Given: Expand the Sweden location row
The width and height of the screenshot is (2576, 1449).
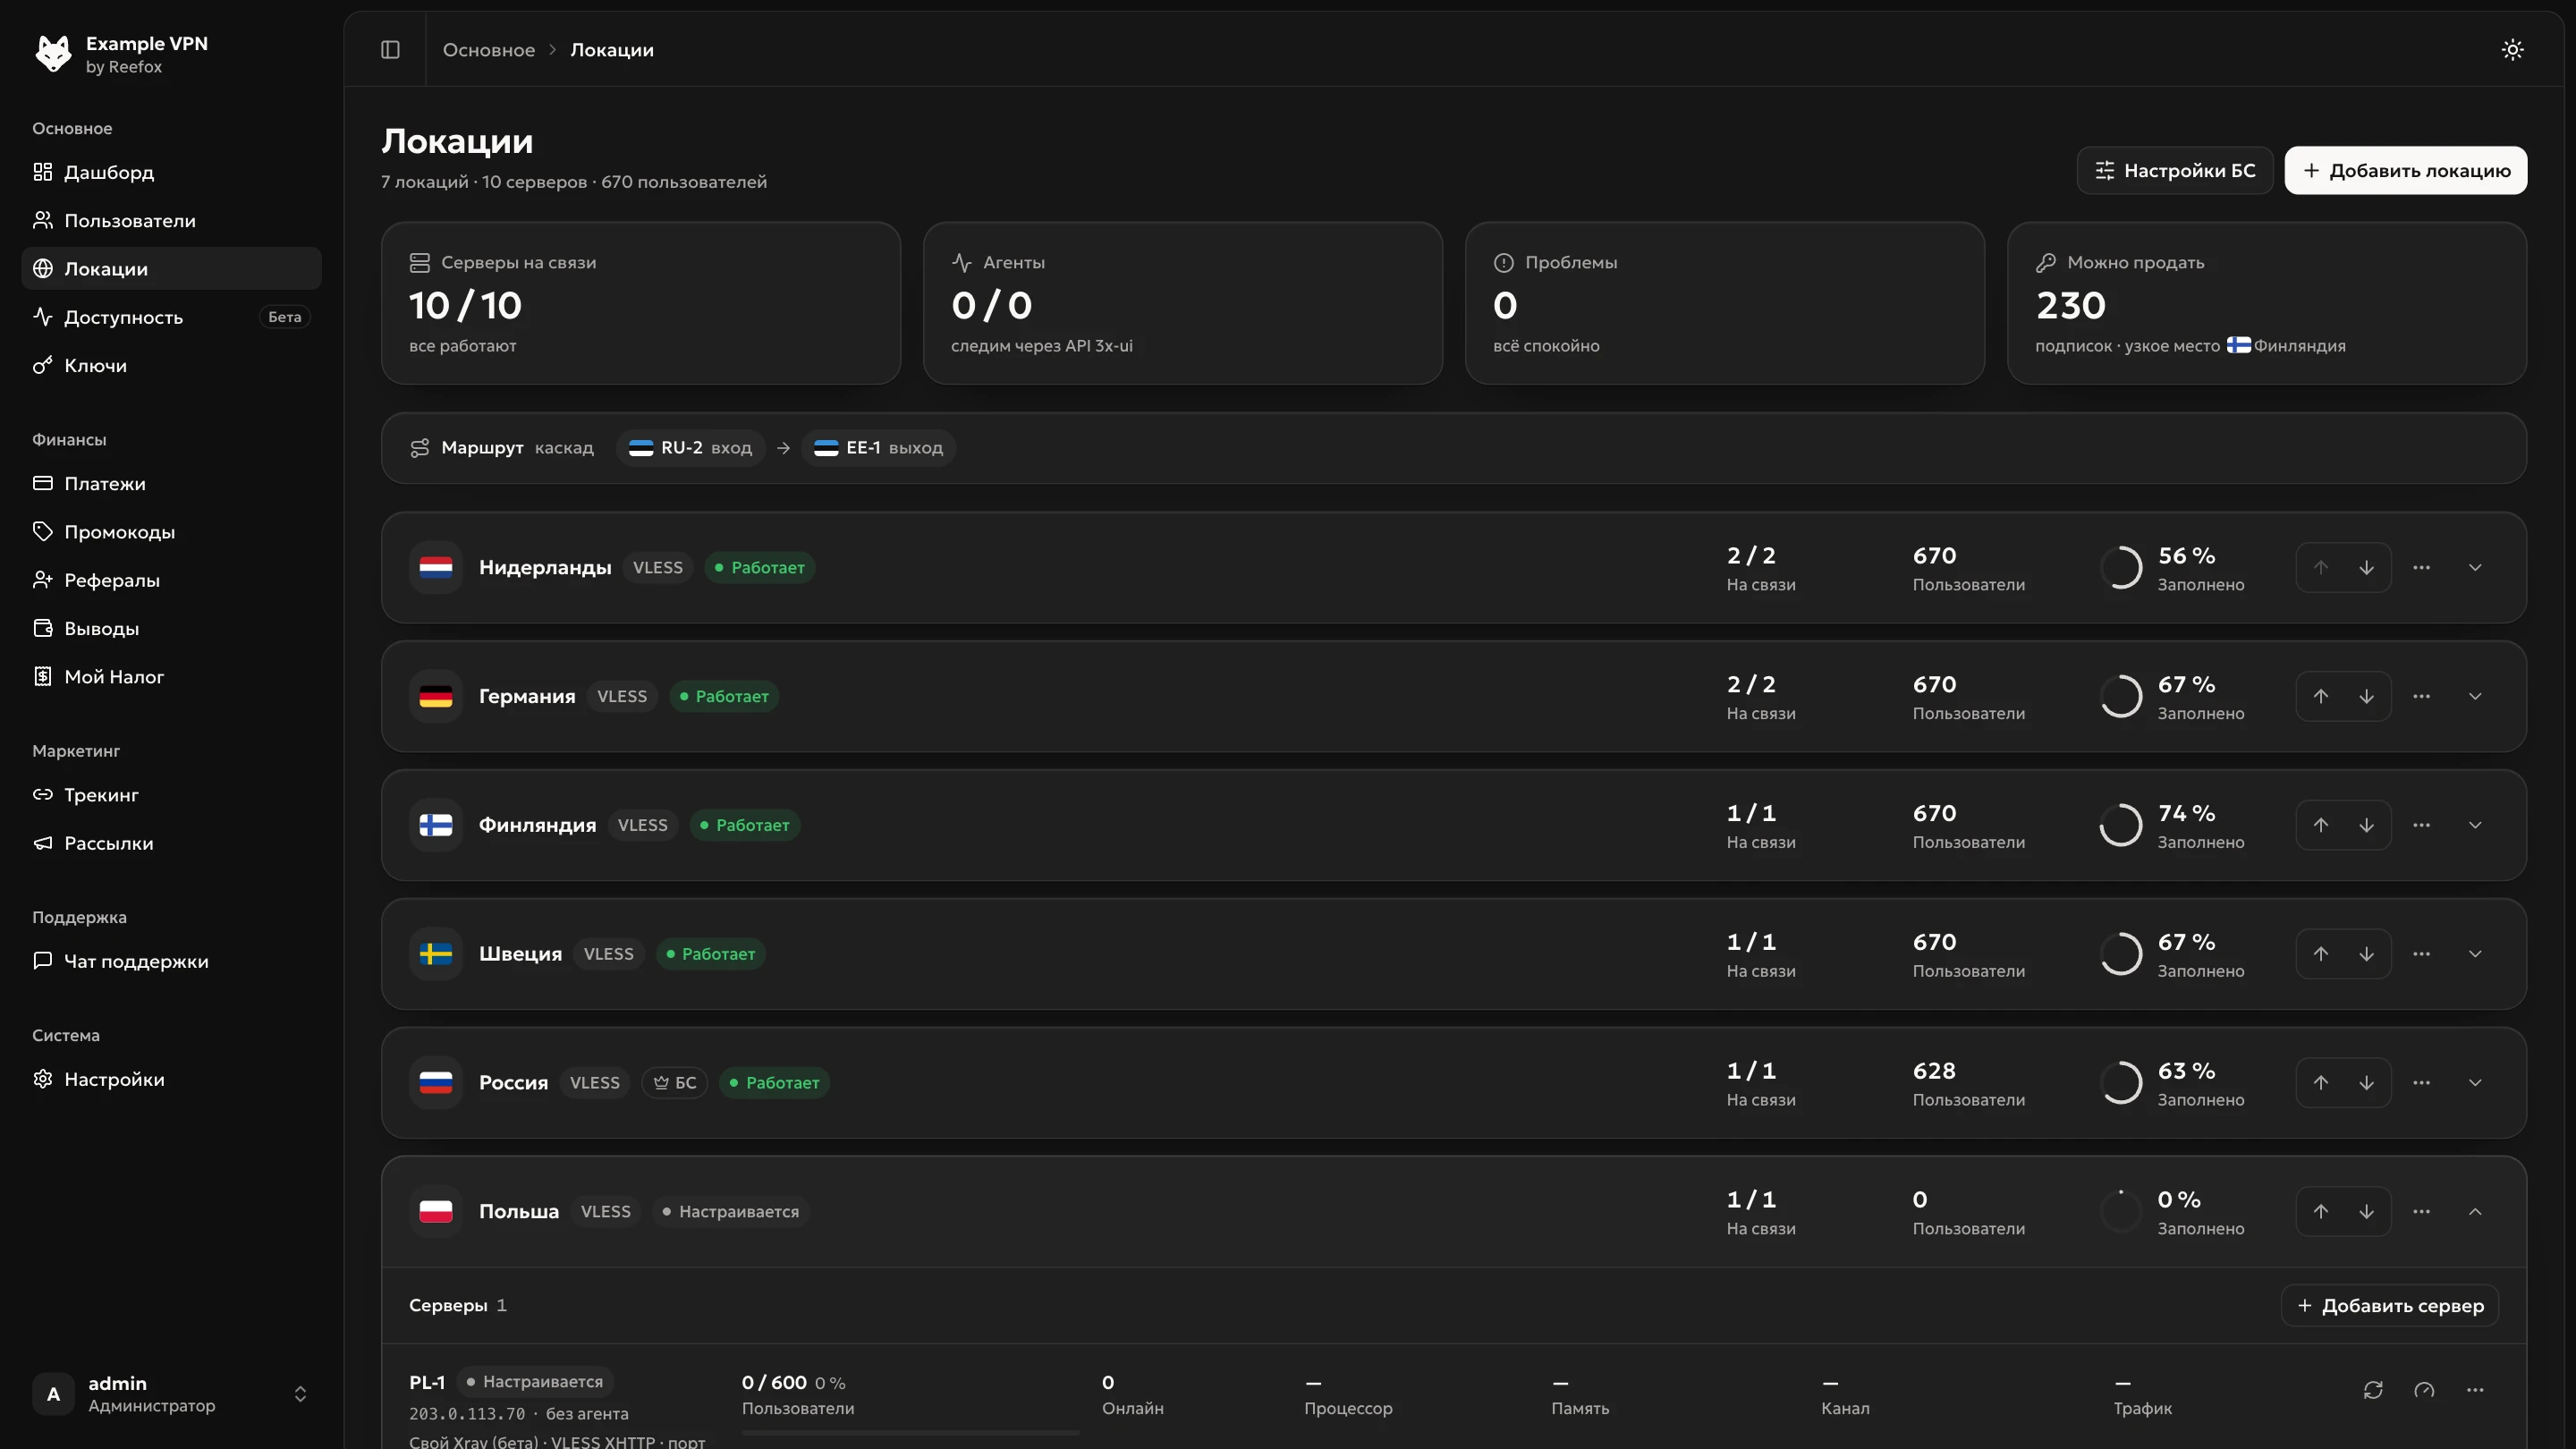Looking at the screenshot, I should pos(2475,954).
